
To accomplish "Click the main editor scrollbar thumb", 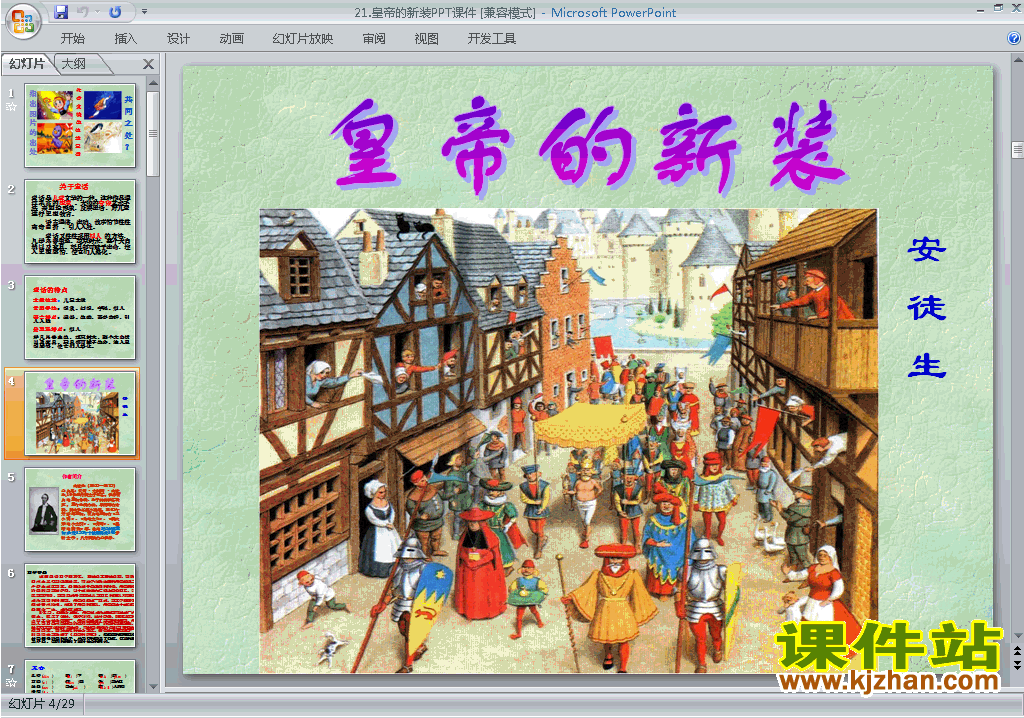I will point(1017,150).
